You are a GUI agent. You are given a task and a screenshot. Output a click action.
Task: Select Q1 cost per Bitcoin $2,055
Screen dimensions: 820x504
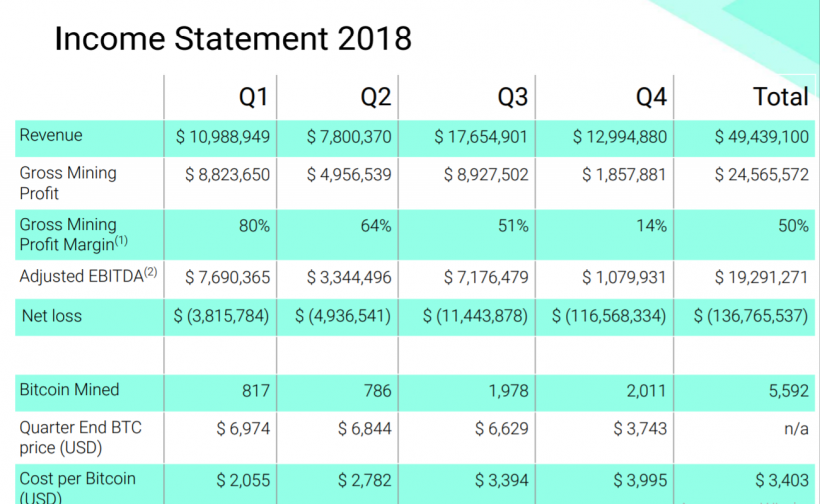(243, 480)
